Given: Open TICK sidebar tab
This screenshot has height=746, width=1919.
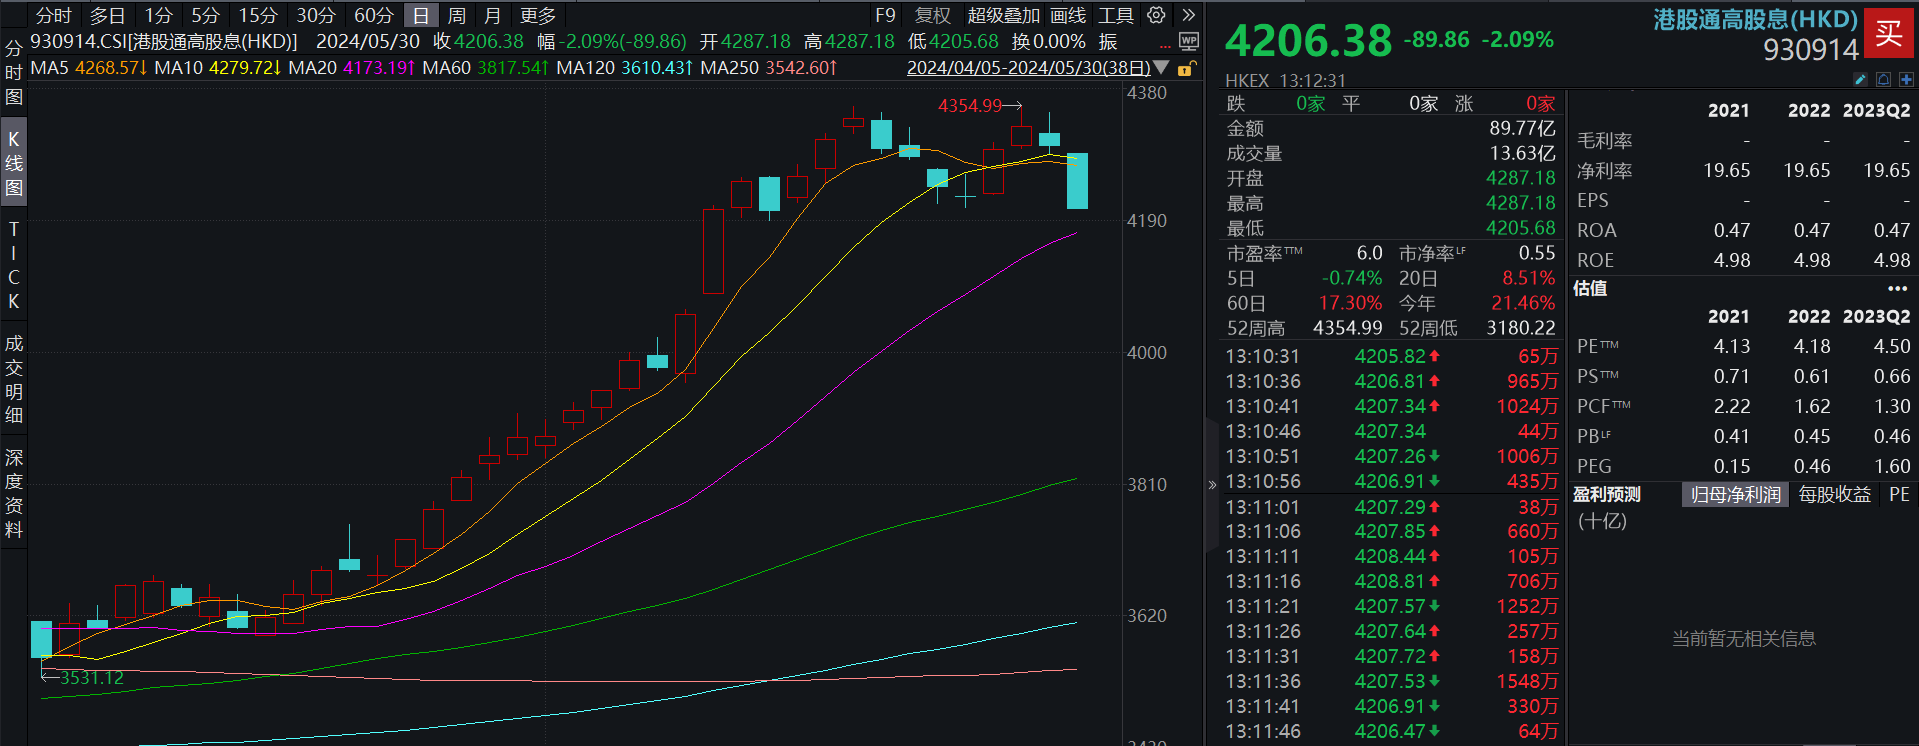Looking at the screenshot, I should click(x=14, y=265).
